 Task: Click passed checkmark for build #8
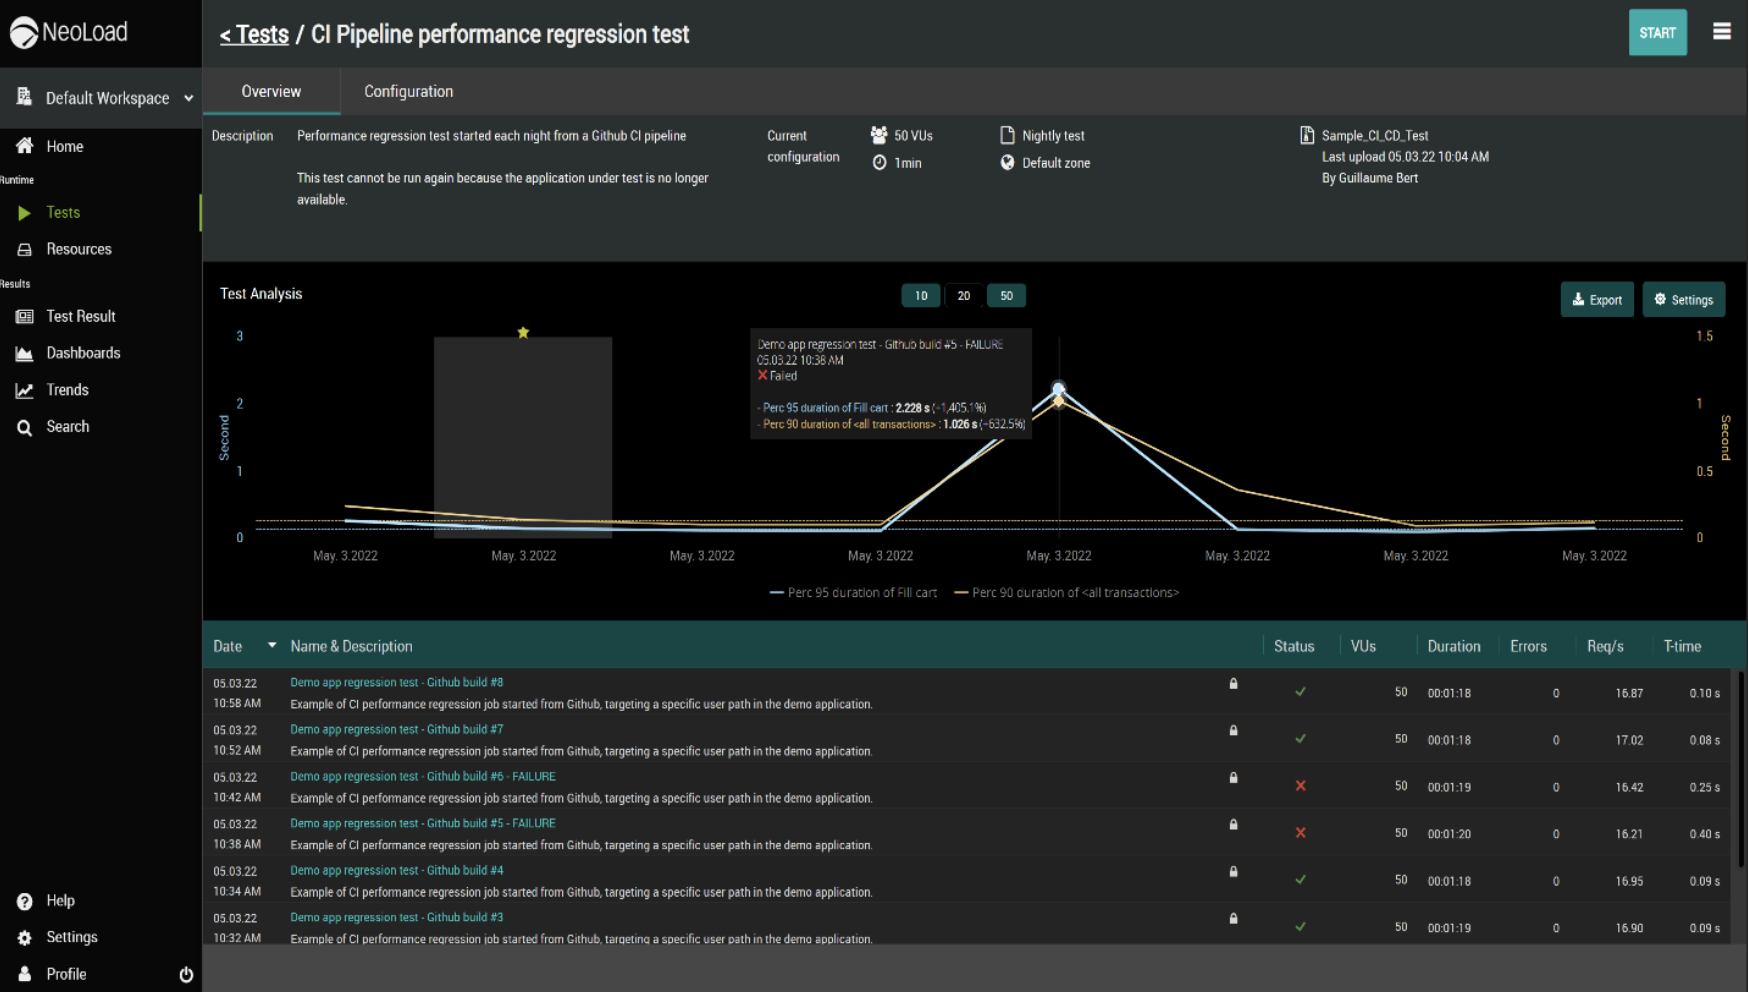[1300, 692]
